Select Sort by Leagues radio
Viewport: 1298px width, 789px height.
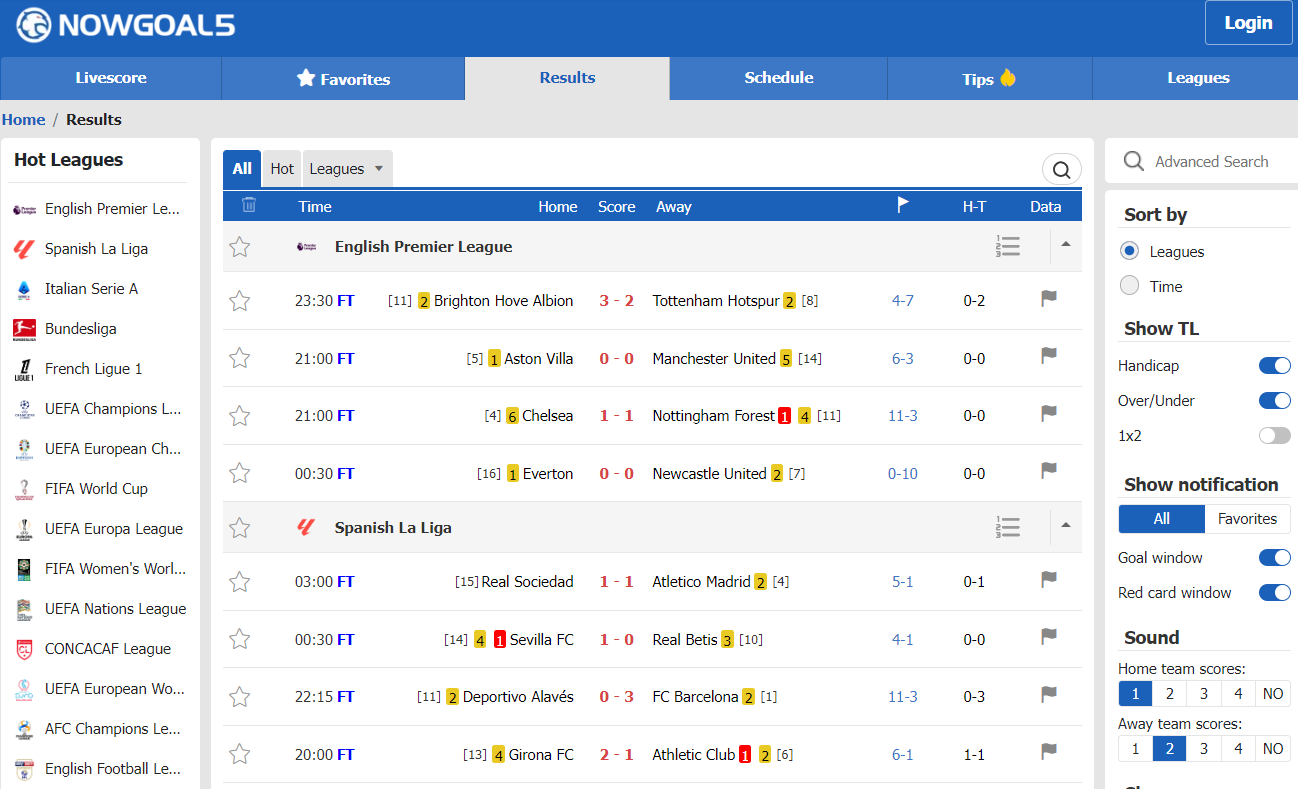[1130, 251]
